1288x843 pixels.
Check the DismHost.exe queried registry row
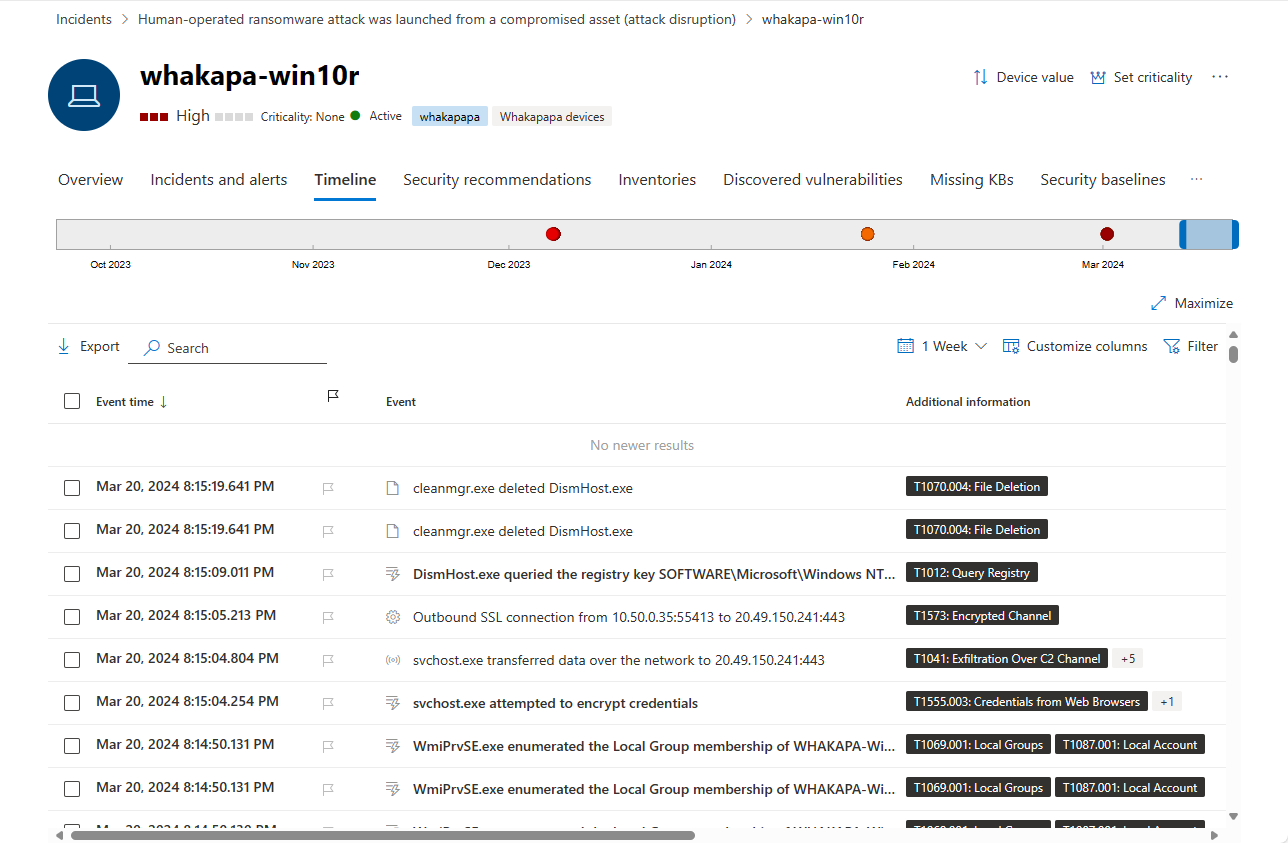click(x=72, y=574)
